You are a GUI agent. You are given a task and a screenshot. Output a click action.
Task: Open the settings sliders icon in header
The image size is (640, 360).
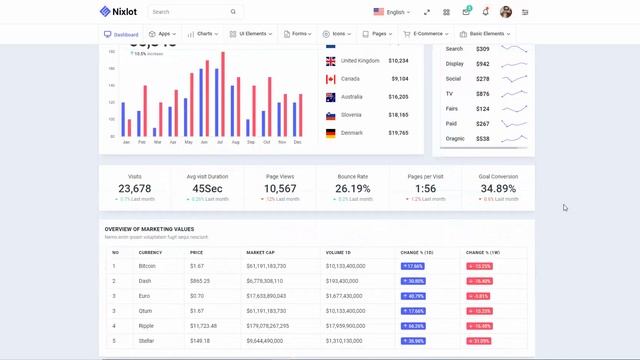525,12
